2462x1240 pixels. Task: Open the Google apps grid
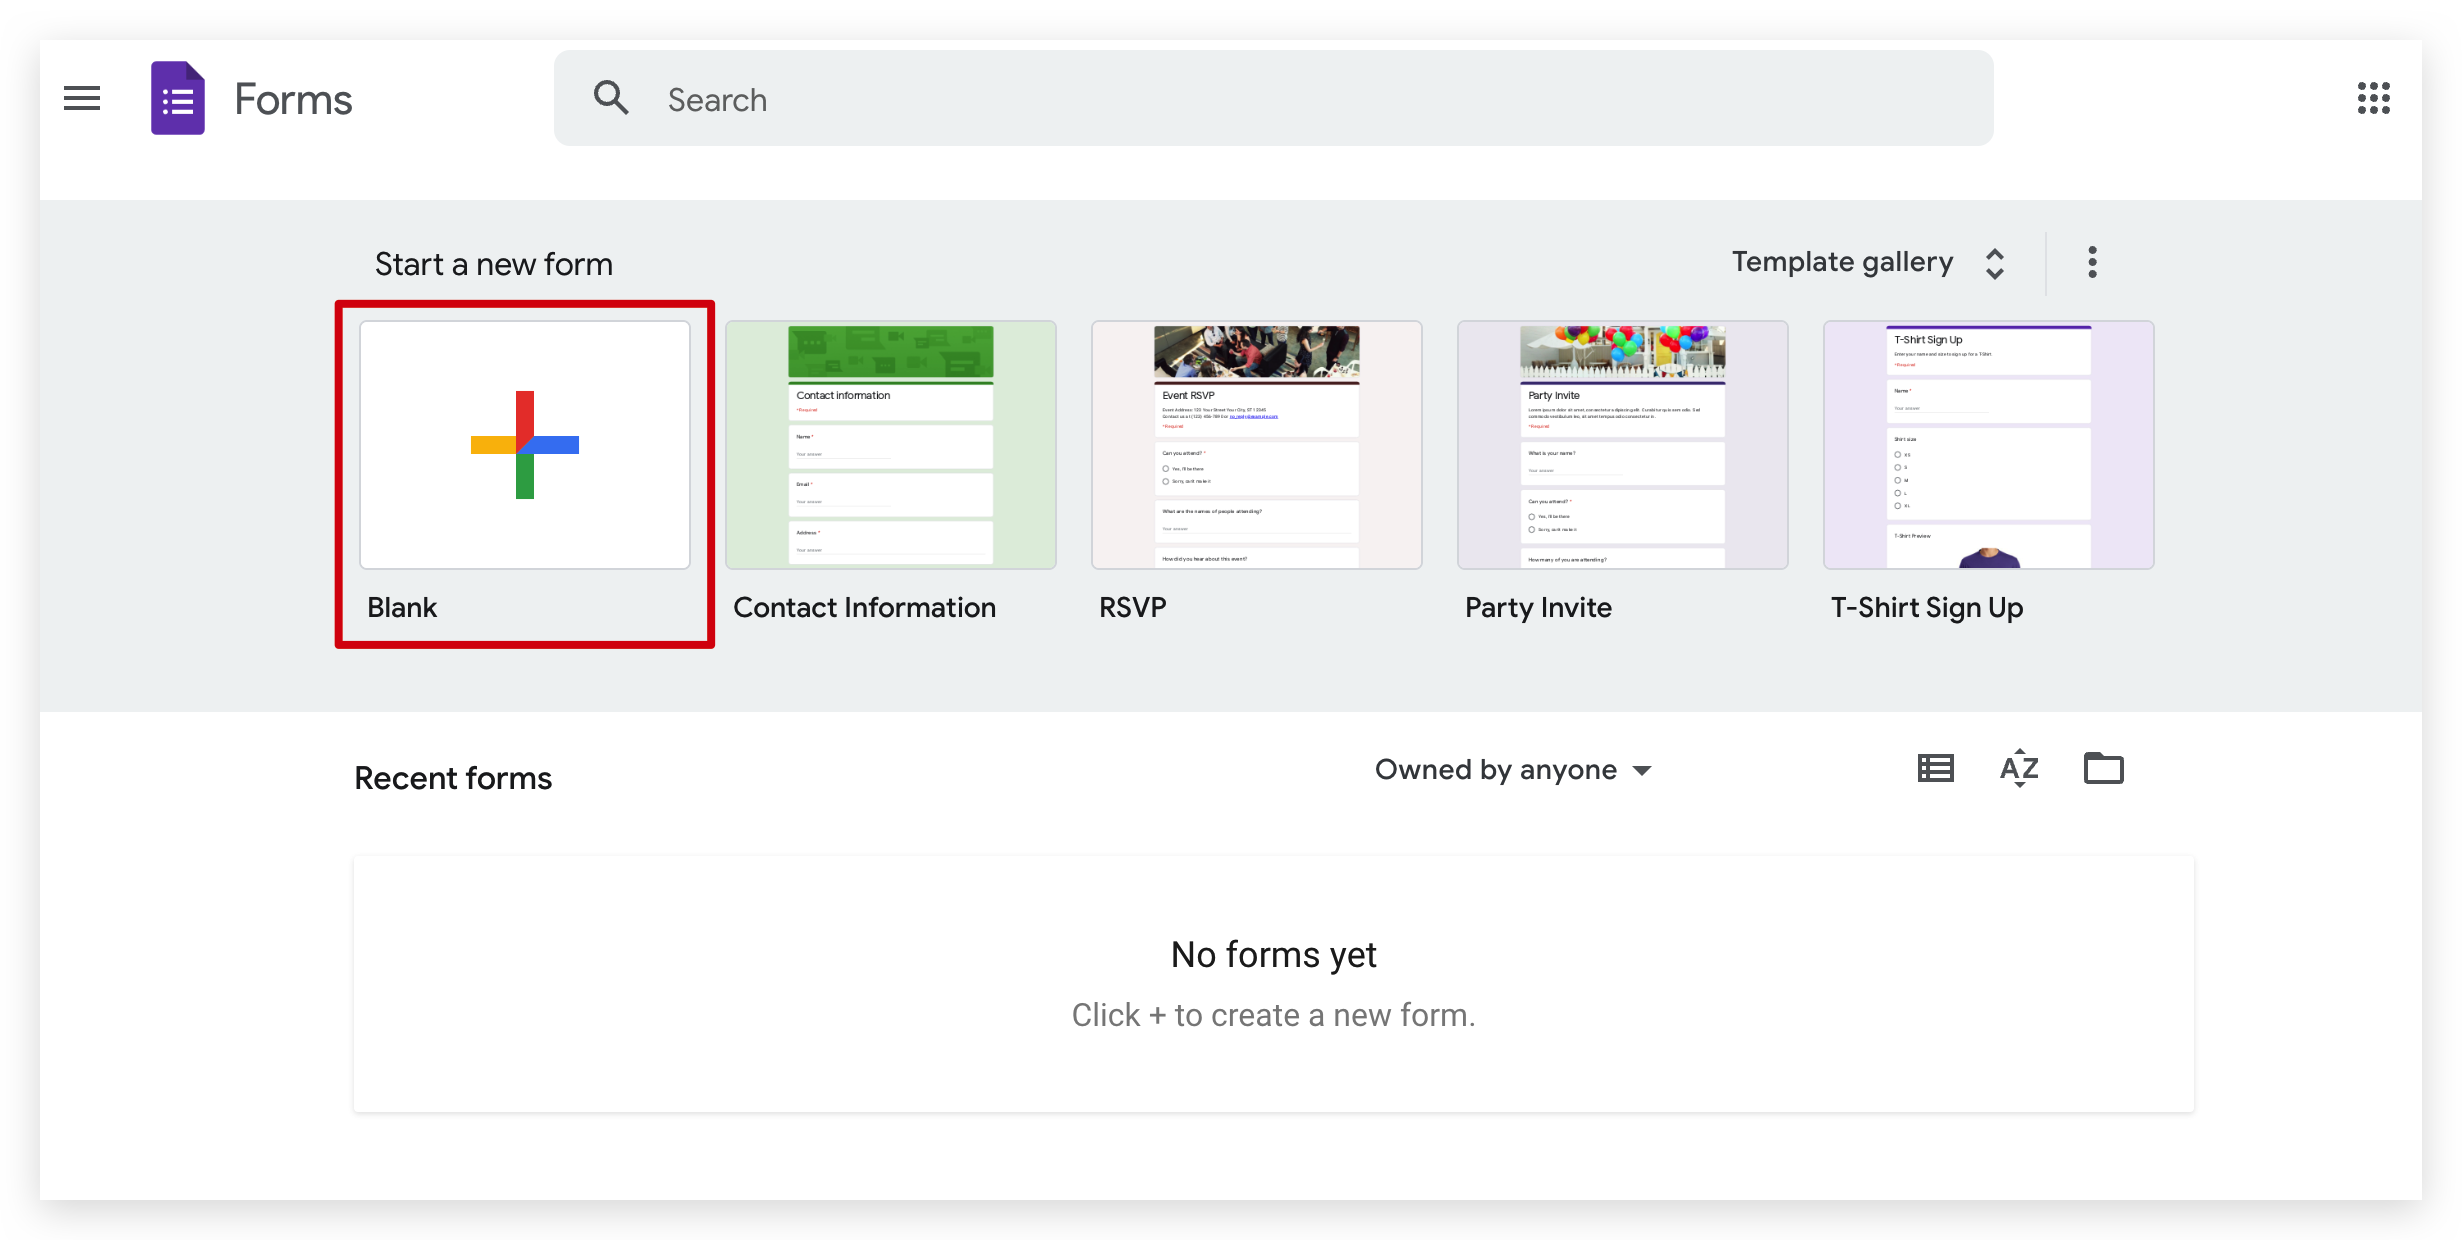point(2373,98)
